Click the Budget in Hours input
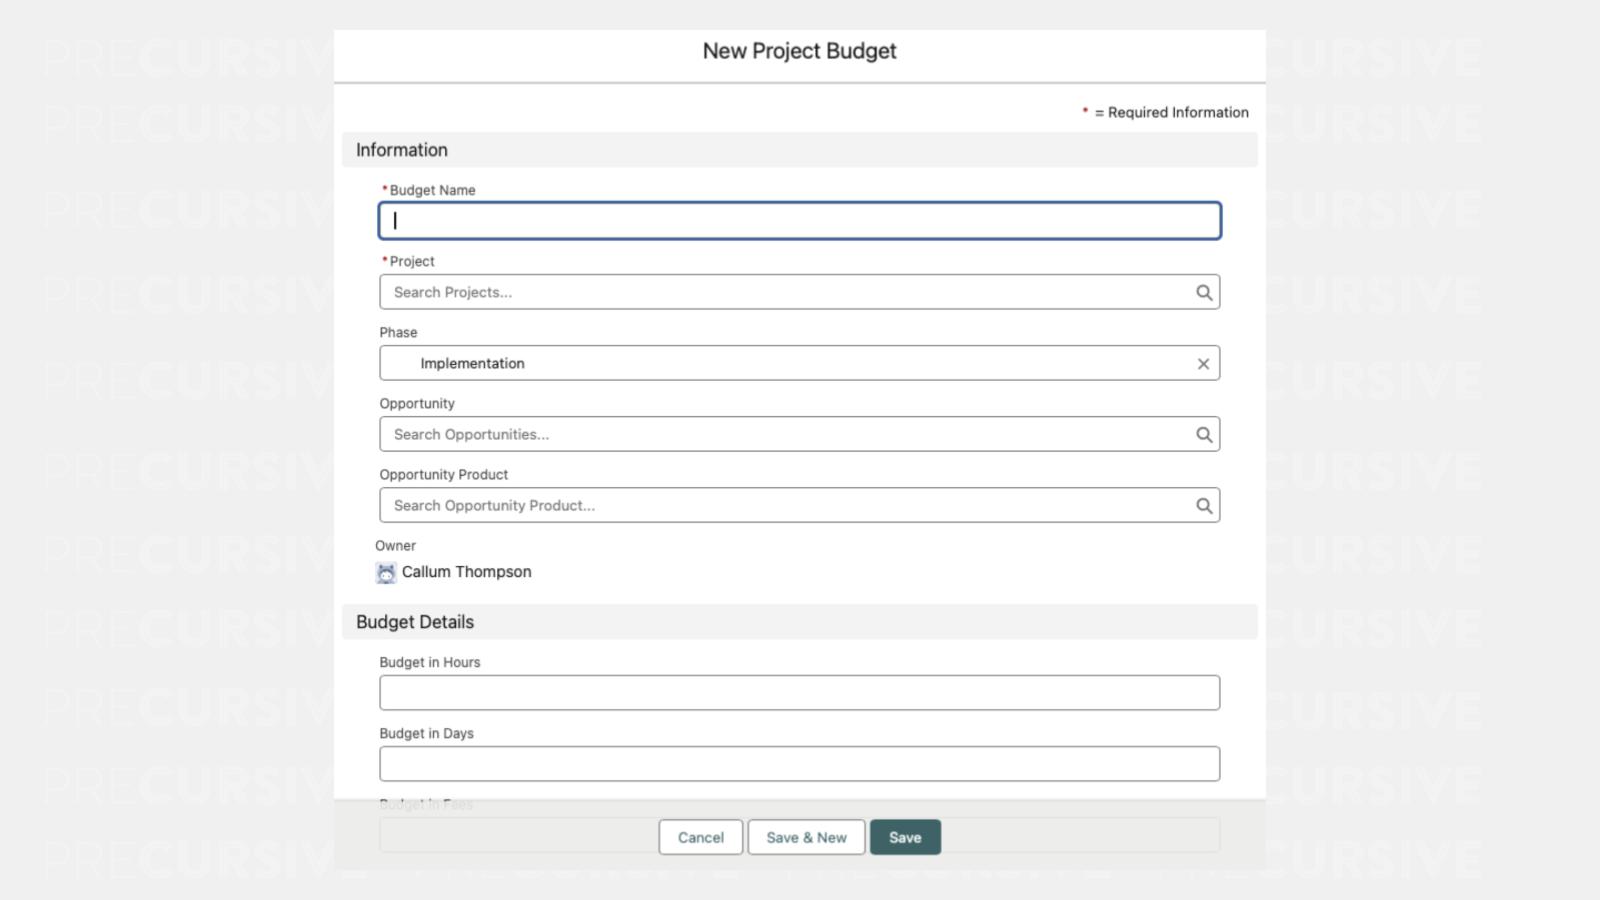The height and width of the screenshot is (900, 1600). click(798, 693)
